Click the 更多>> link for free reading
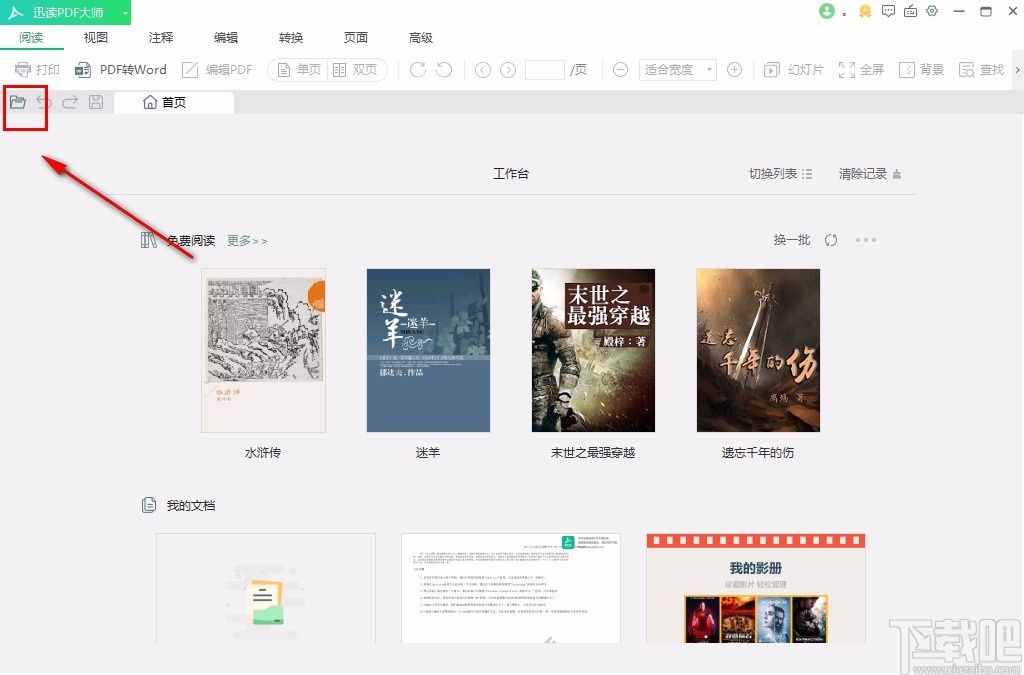Screen dimensions: 1024x675 [x=246, y=240]
